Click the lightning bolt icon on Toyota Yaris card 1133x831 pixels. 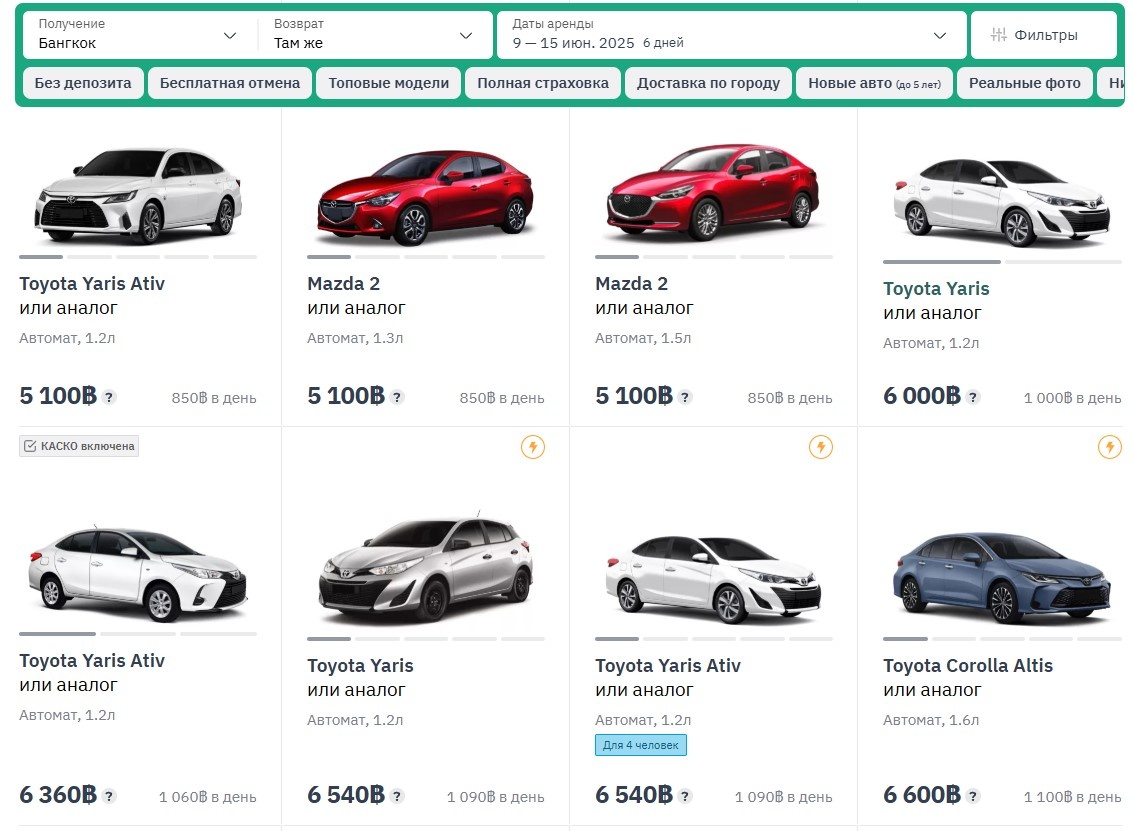click(533, 447)
